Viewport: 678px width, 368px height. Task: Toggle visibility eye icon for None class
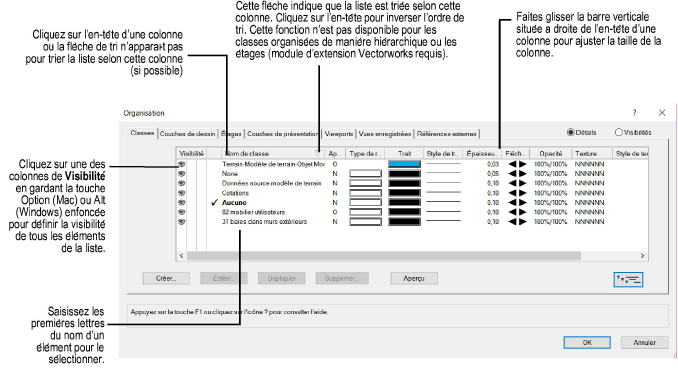[x=182, y=174]
